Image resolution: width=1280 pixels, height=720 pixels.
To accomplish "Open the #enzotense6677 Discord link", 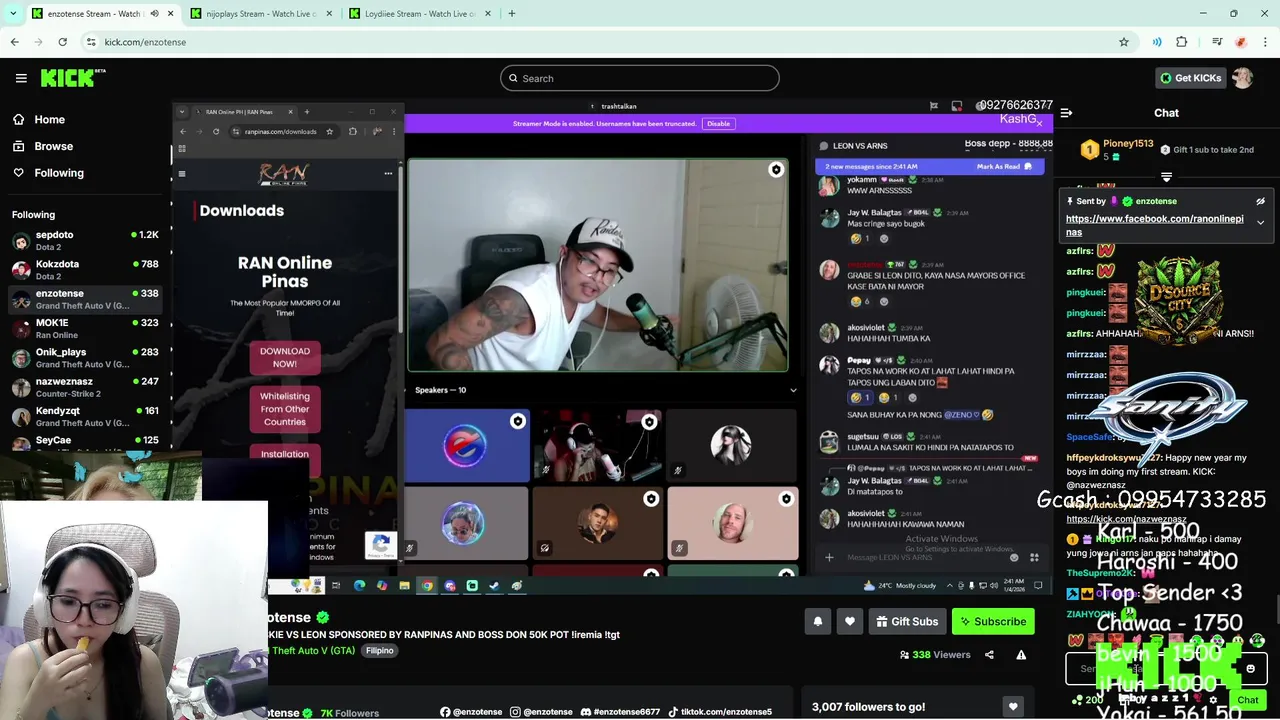I will click(x=620, y=712).
